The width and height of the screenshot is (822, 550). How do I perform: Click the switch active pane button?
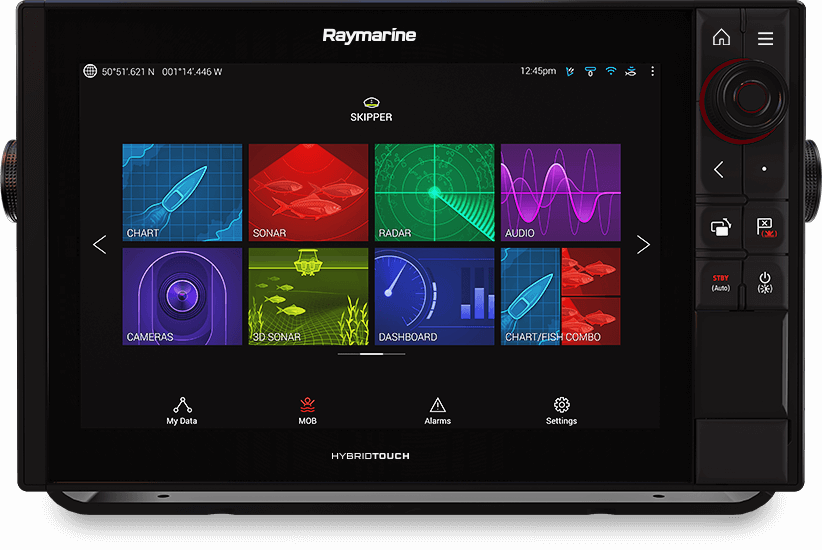pos(721,227)
